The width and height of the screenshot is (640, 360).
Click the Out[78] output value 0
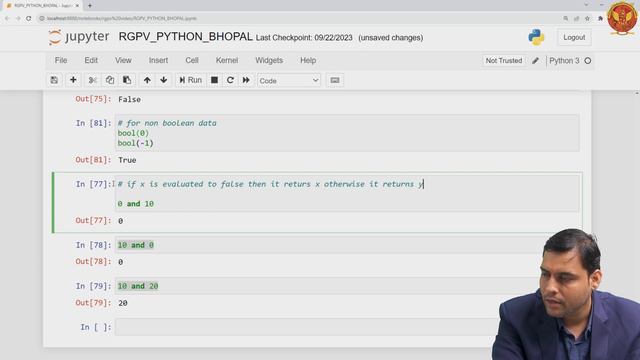[x=120, y=262]
